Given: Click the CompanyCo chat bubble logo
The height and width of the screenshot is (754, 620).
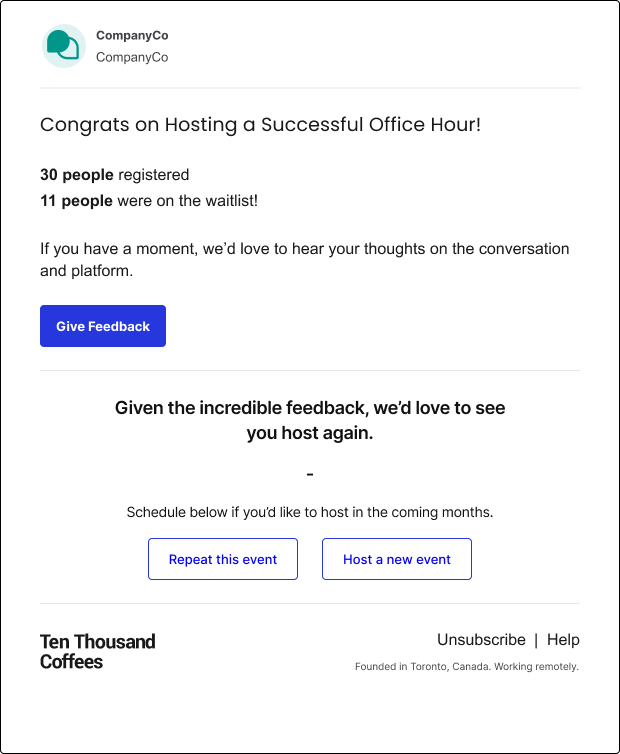Looking at the screenshot, I should pyautogui.click(x=64, y=46).
